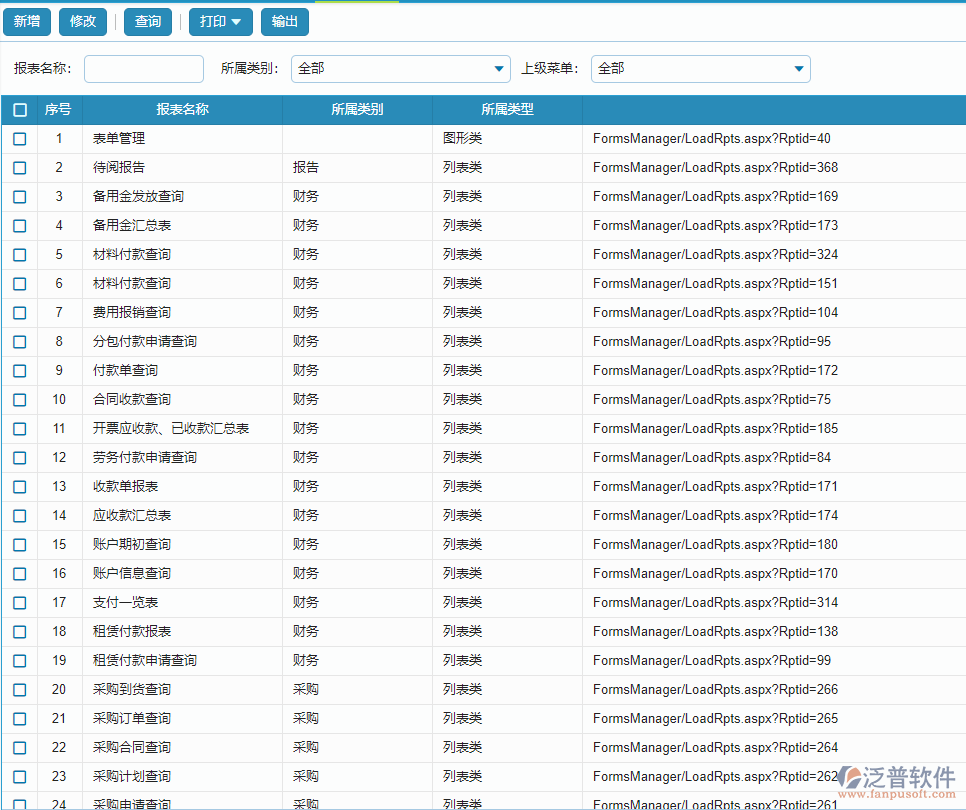The height and width of the screenshot is (810, 966).
Task: Click the 输出 export button
Action: pos(285,21)
